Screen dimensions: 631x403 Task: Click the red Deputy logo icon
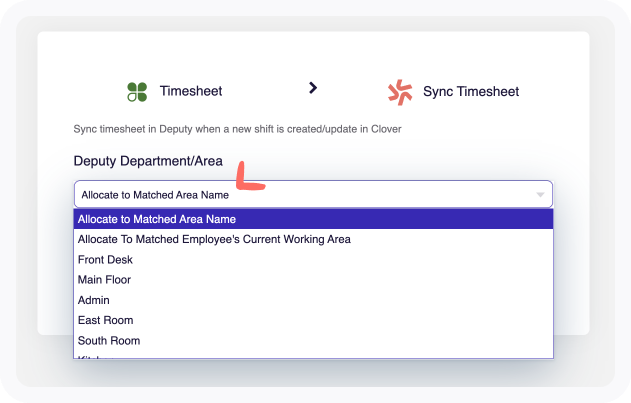(x=400, y=92)
